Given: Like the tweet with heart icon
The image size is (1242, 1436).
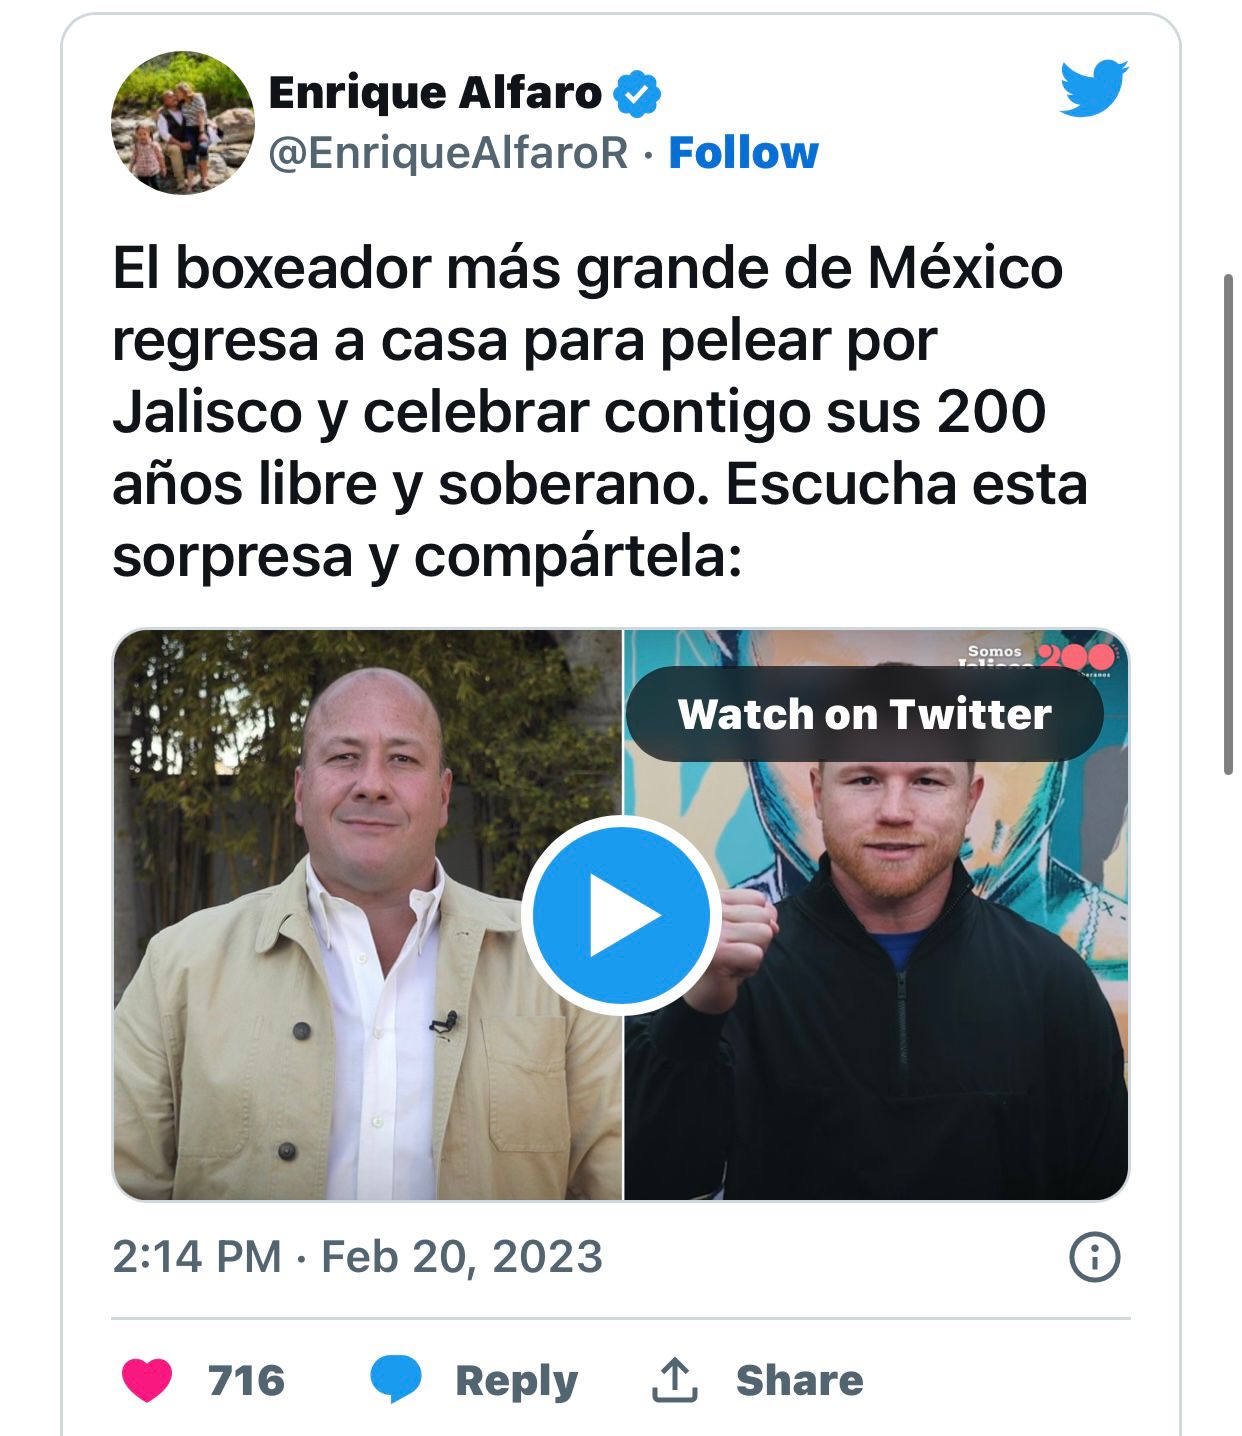Looking at the screenshot, I should tap(147, 1381).
